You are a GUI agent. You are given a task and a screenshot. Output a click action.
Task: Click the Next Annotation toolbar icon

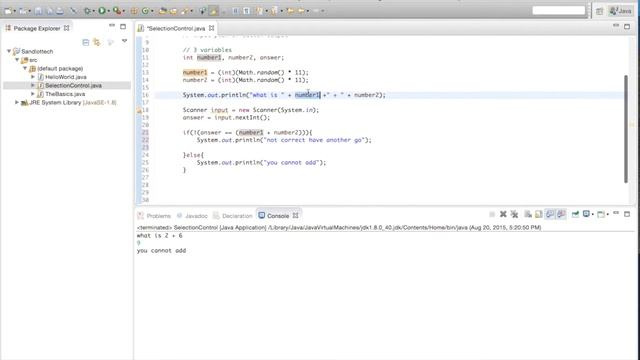click(x=260, y=11)
